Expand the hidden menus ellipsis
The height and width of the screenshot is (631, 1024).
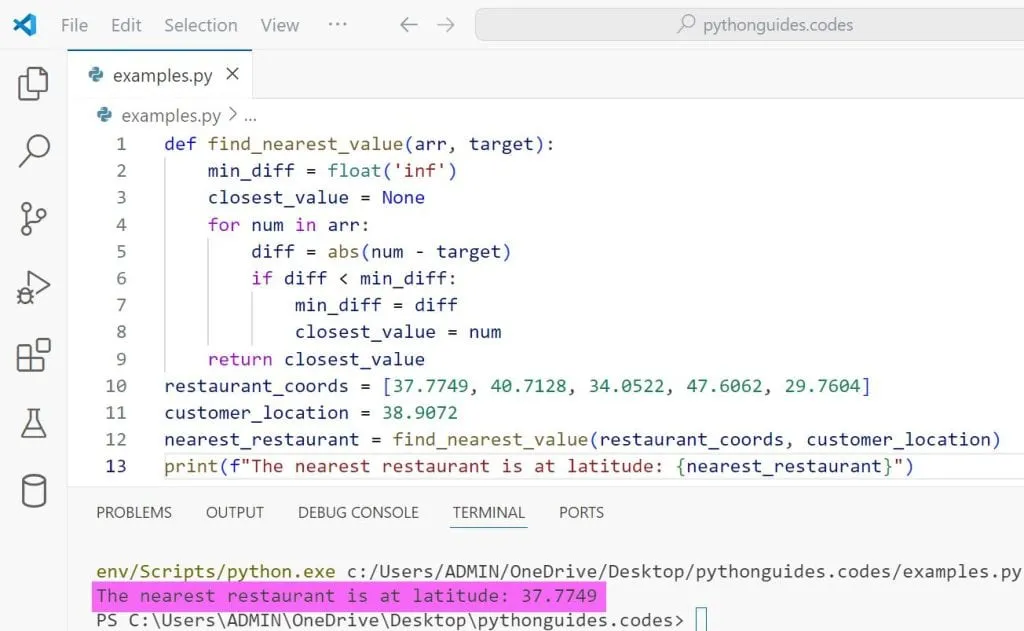tap(337, 25)
